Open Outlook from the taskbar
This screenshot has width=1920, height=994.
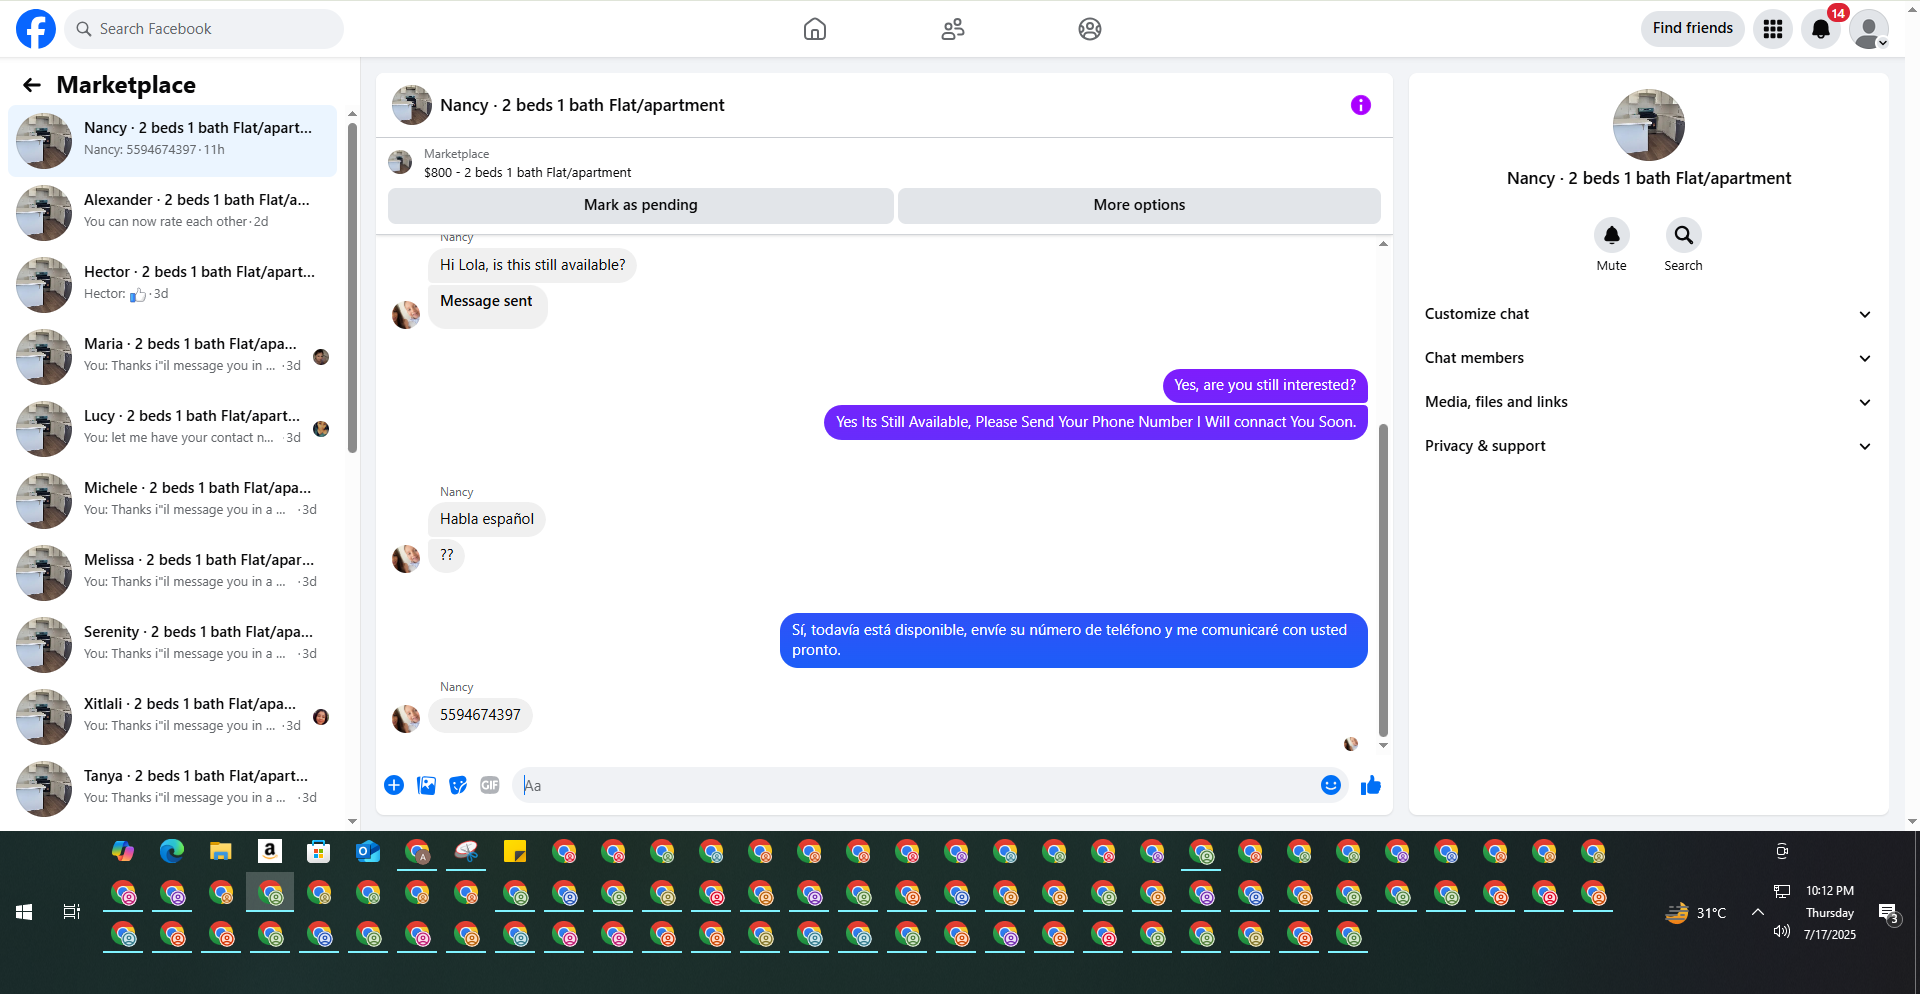coord(368,852)
